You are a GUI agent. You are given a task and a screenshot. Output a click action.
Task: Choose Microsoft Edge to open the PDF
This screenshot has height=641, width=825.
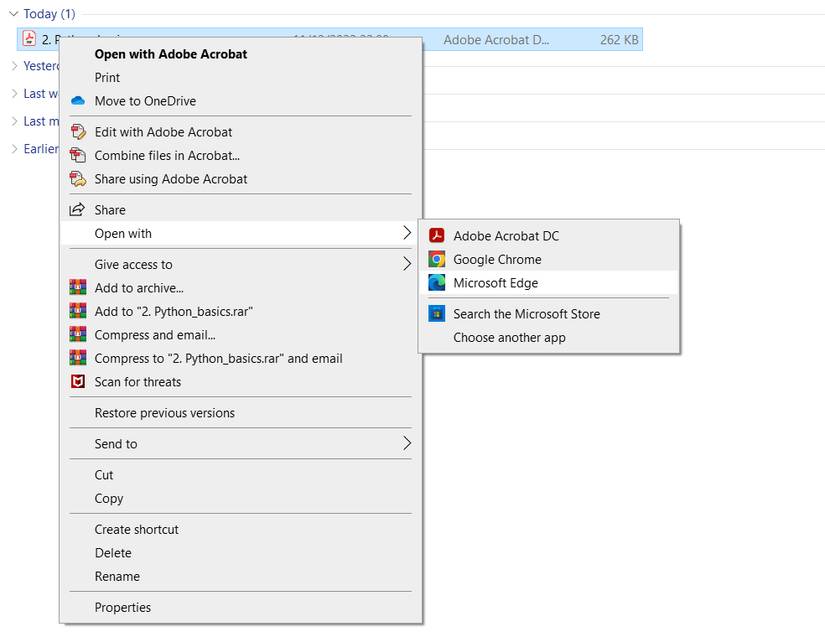click(498, 281)
